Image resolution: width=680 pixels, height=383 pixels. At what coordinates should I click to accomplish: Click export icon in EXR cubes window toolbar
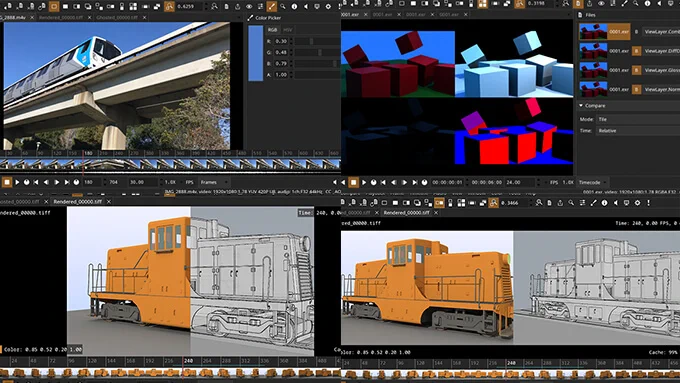589,4
